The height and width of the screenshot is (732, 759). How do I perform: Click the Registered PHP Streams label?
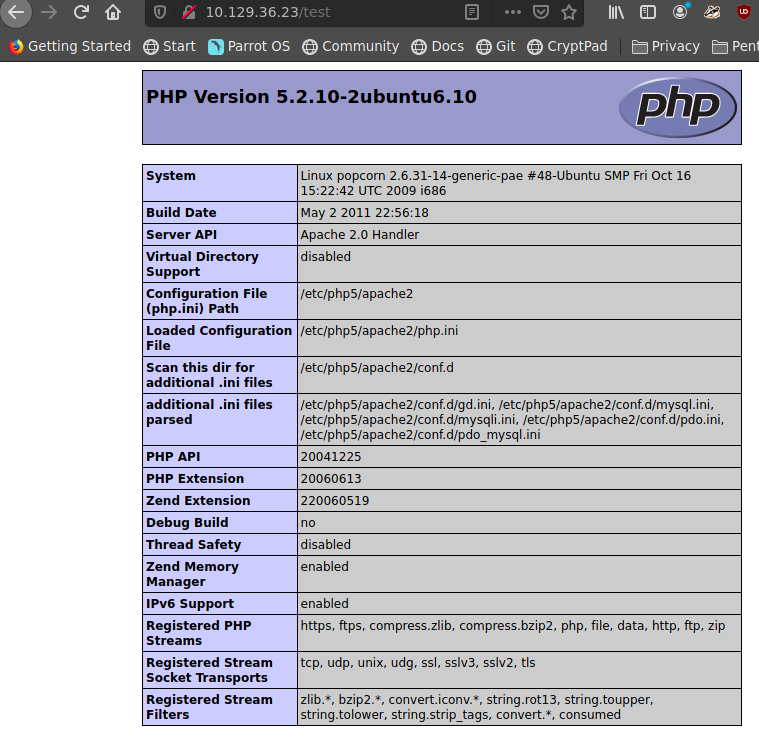tap(198, 633)
